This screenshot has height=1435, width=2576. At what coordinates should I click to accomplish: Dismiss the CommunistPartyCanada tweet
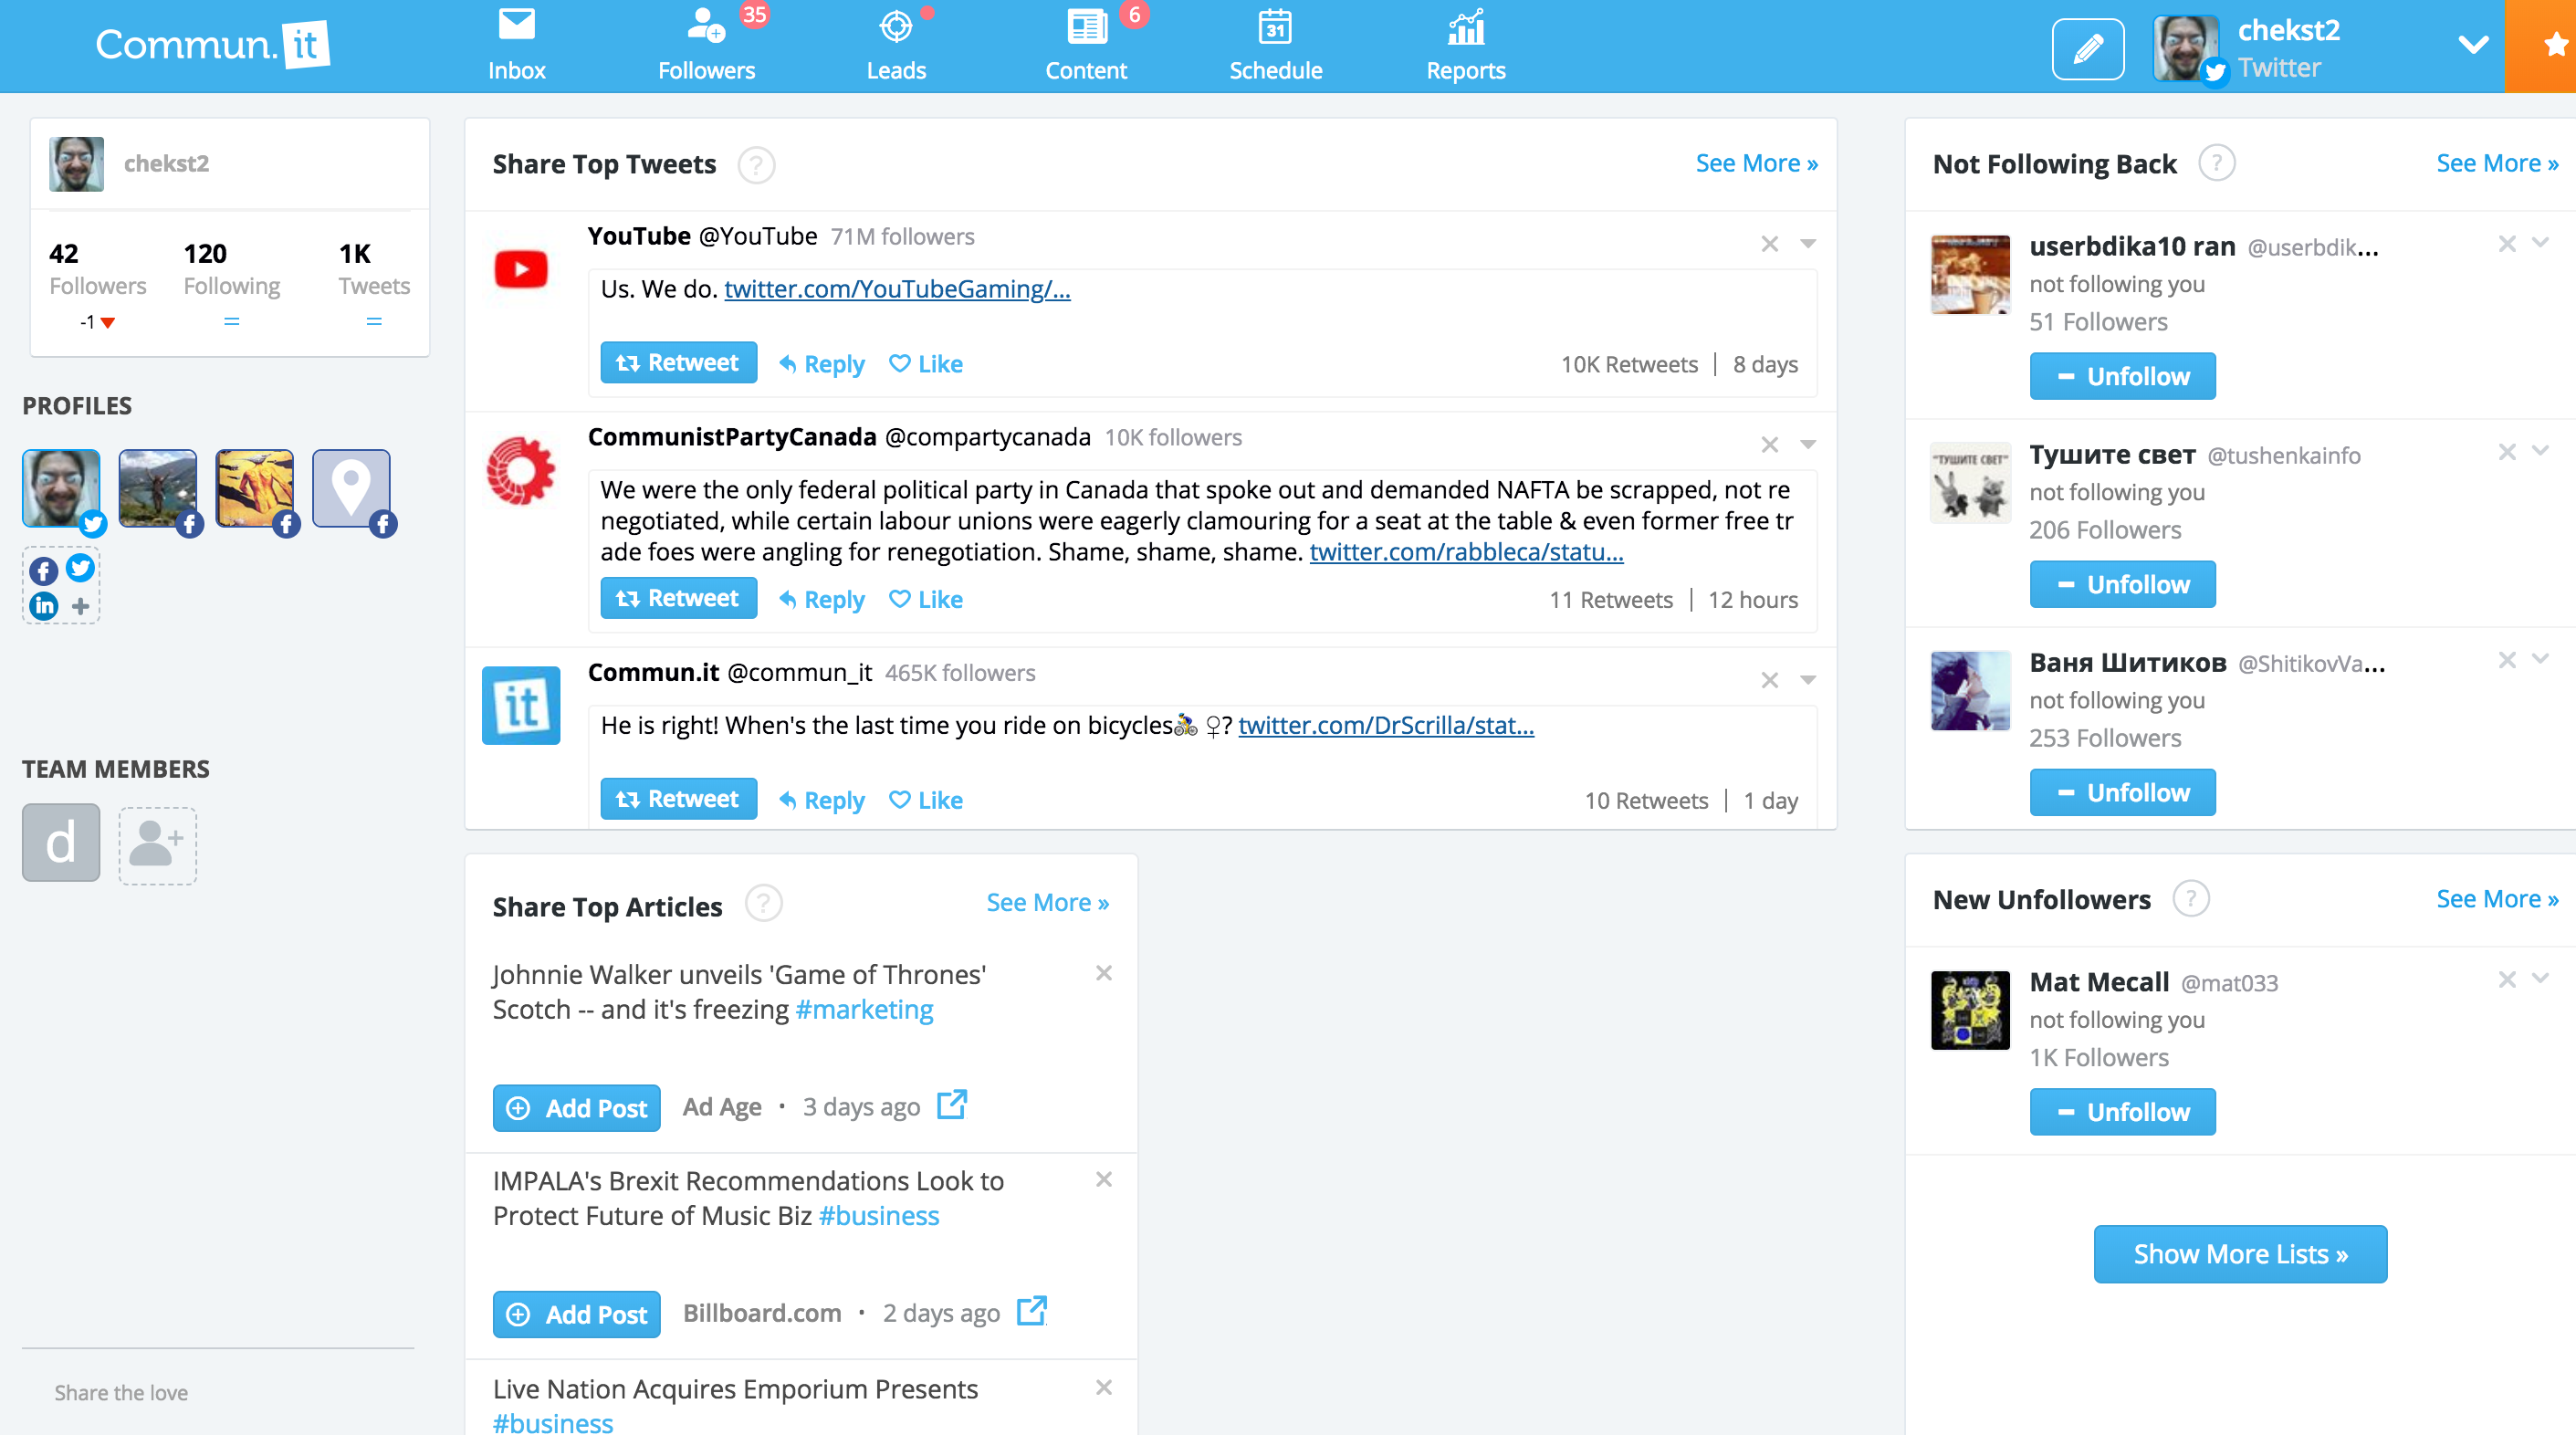(x=1769, y=445)
